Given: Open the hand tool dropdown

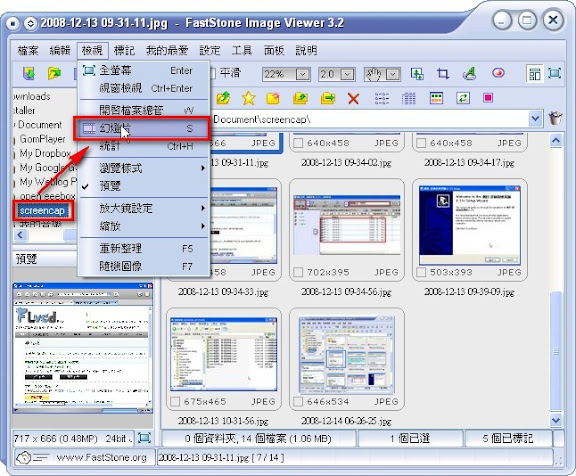Looking at the screenshot, I should tap(393, 75).
